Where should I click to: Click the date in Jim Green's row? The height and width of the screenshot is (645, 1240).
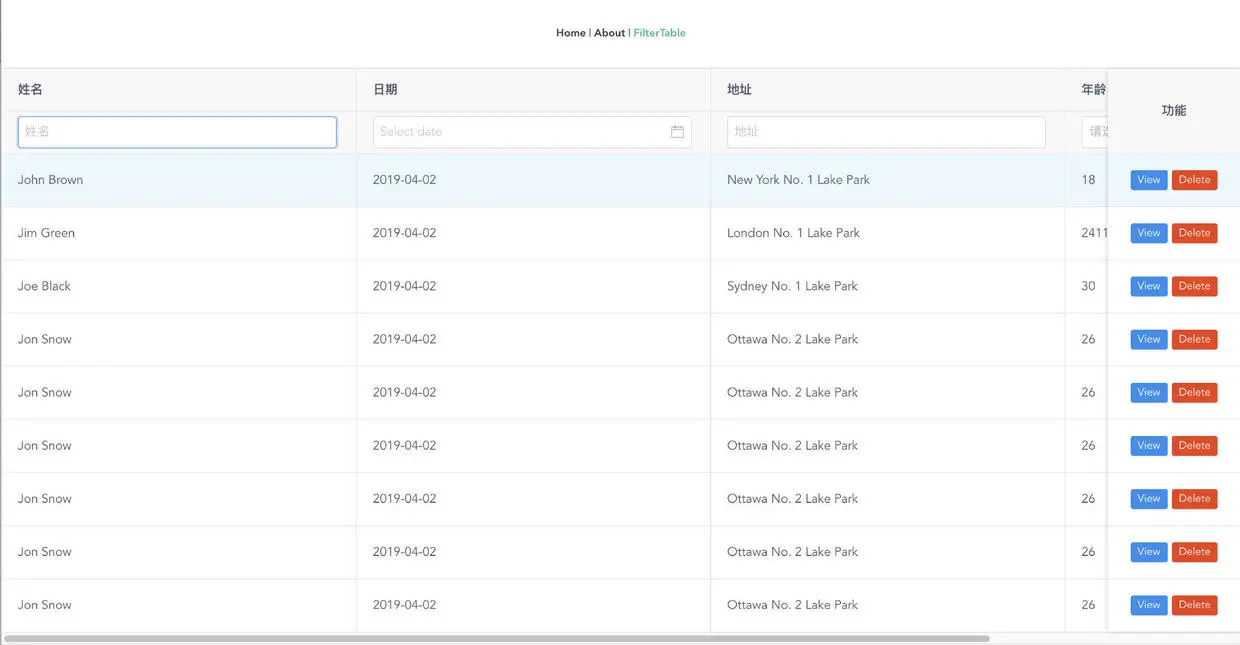coord(404,233)
